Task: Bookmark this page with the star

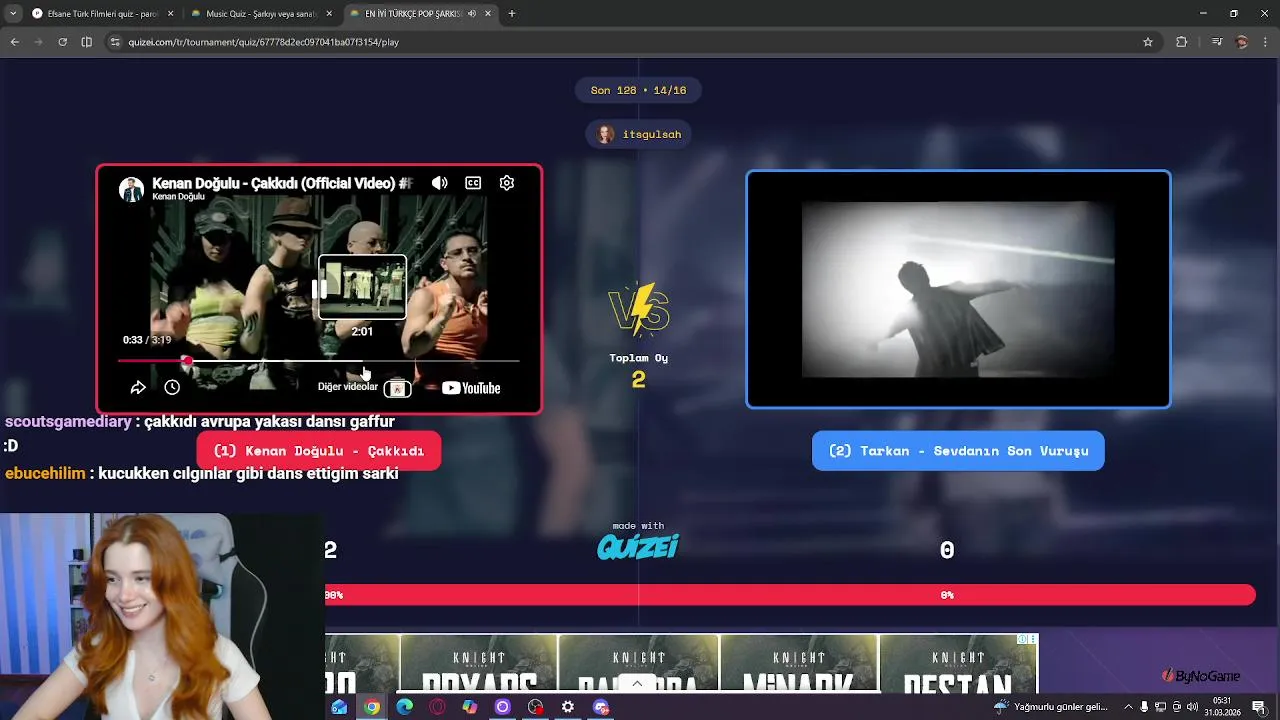Action: tap(1148, 42)
